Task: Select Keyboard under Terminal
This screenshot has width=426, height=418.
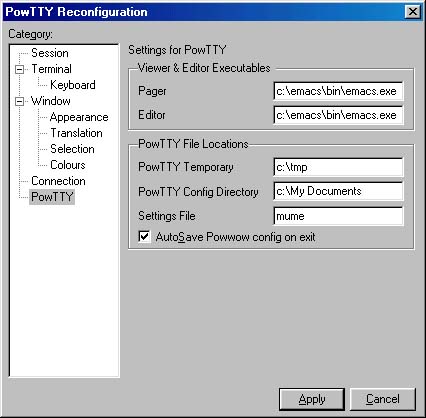Action: (73, 85)
